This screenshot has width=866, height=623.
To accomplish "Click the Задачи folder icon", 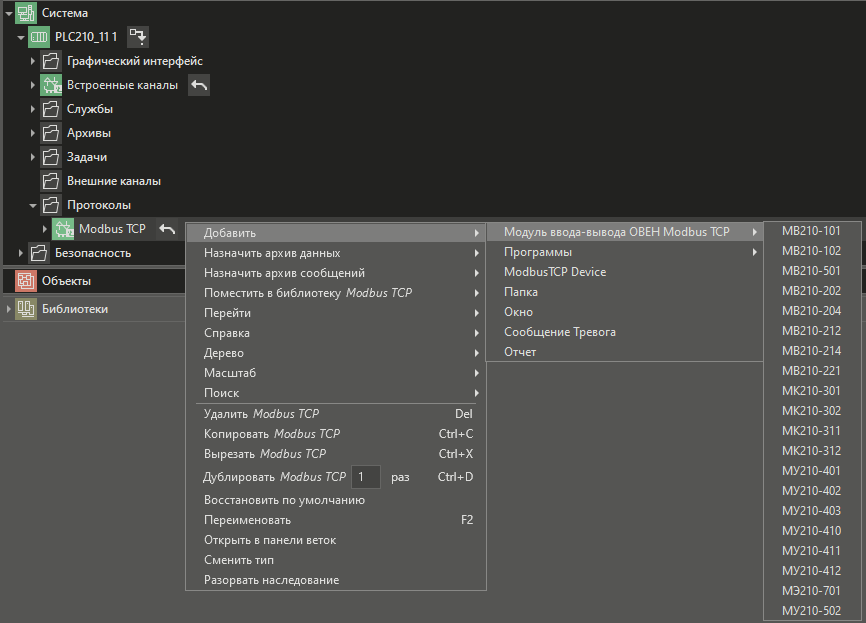I will click(51, 157).
